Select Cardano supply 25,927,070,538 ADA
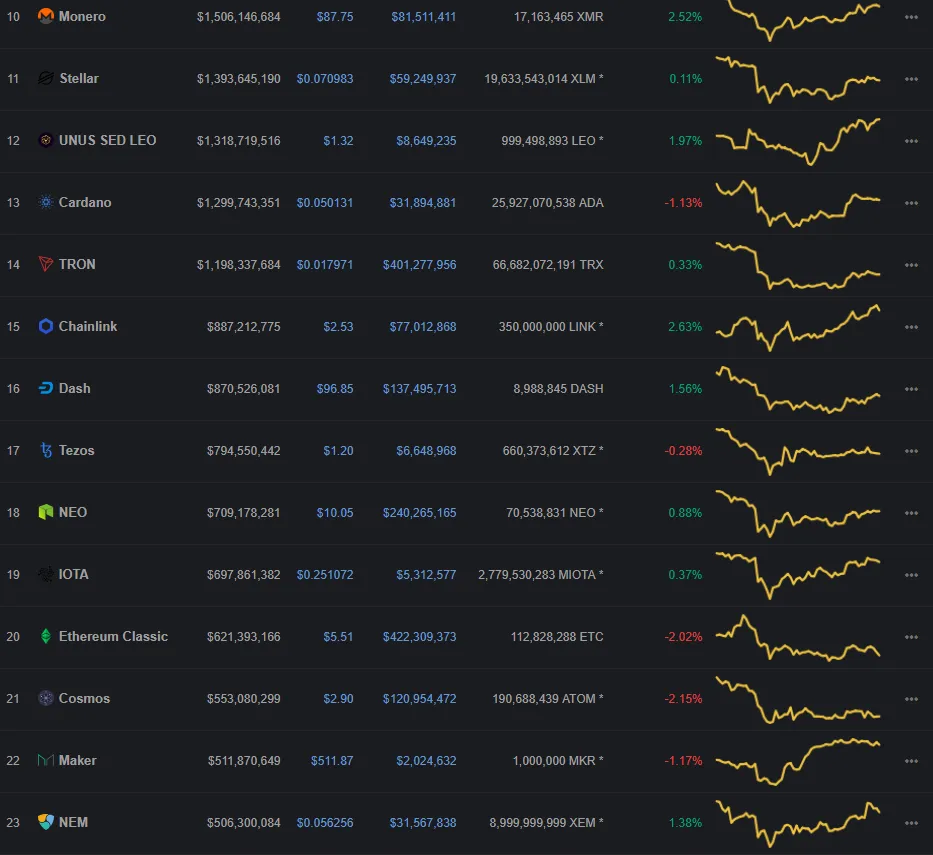 [547, 202]
